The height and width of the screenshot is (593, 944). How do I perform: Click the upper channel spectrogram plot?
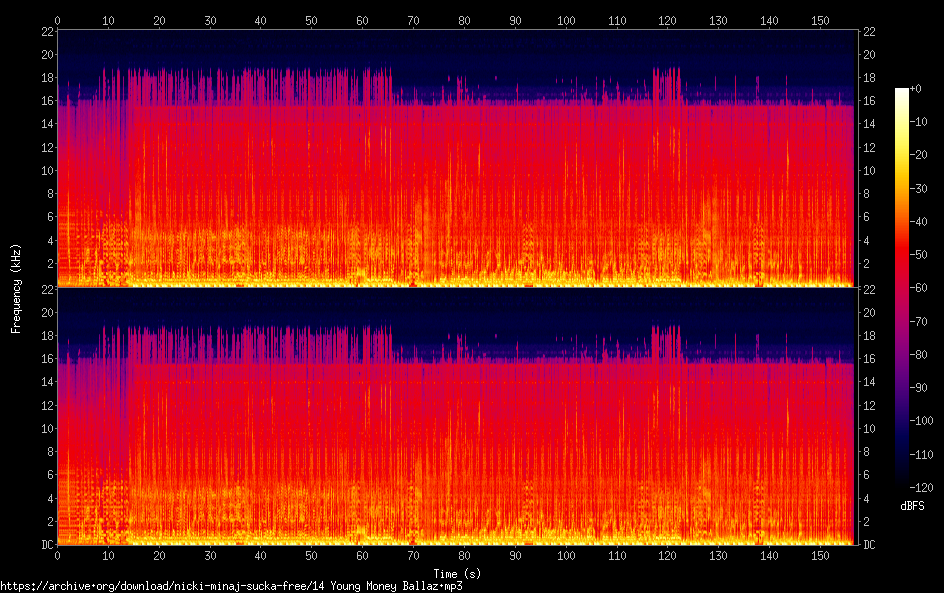456,158
